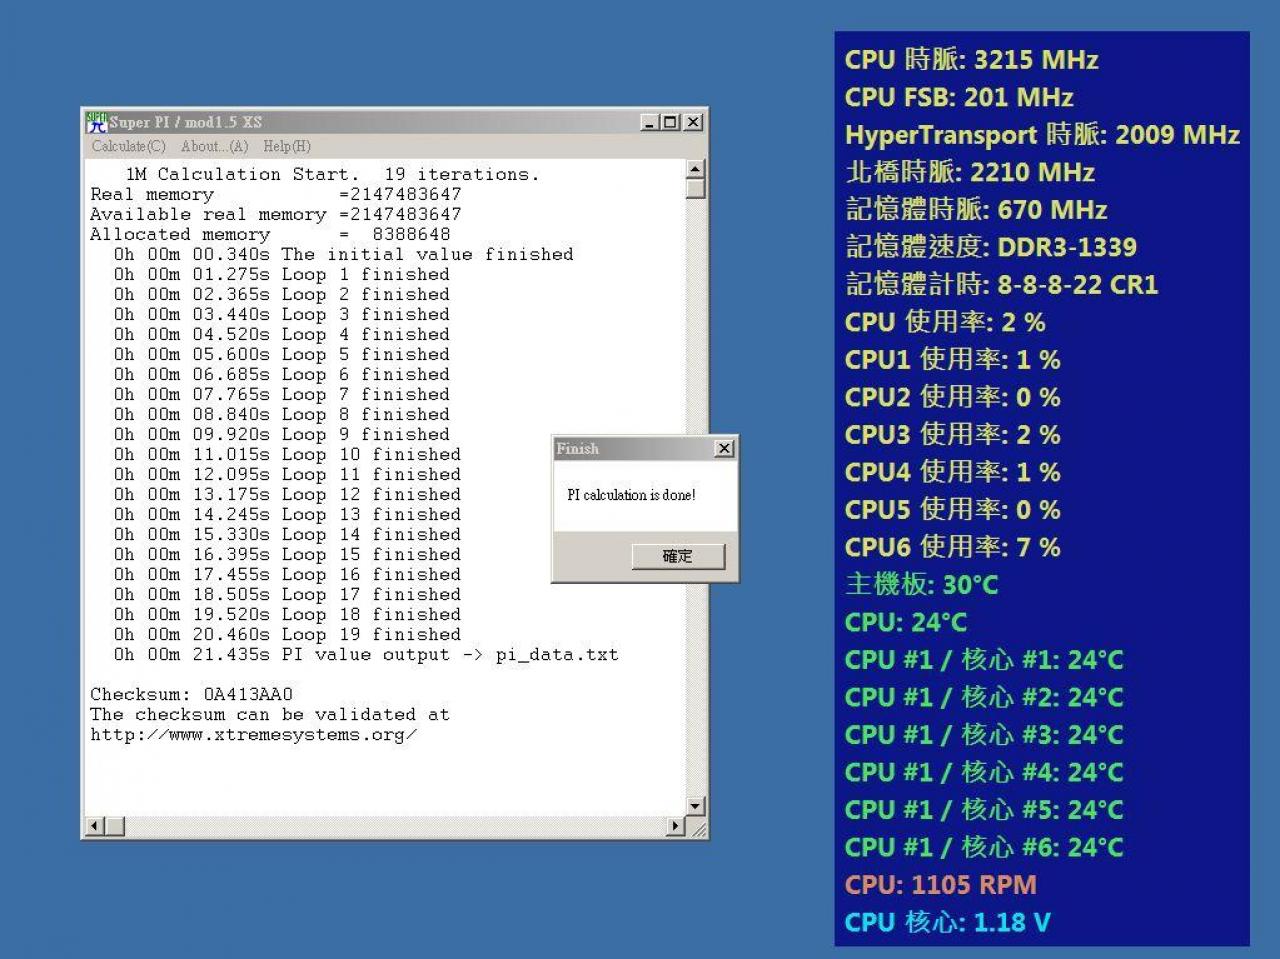This screenshot has width=1280, height=959.
Task: Click 'The initial value finished' line
Action: click(x=343, y=254)
